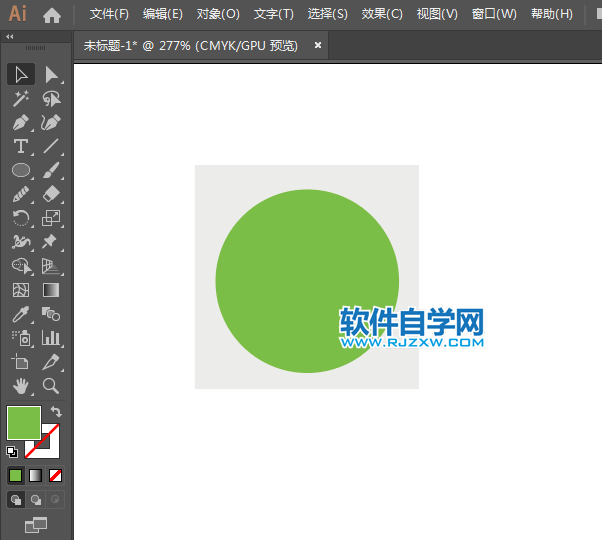This screenshot has width=602, height=540.
Task: Select the Curvature tool
Action: (x=51, y=122)
